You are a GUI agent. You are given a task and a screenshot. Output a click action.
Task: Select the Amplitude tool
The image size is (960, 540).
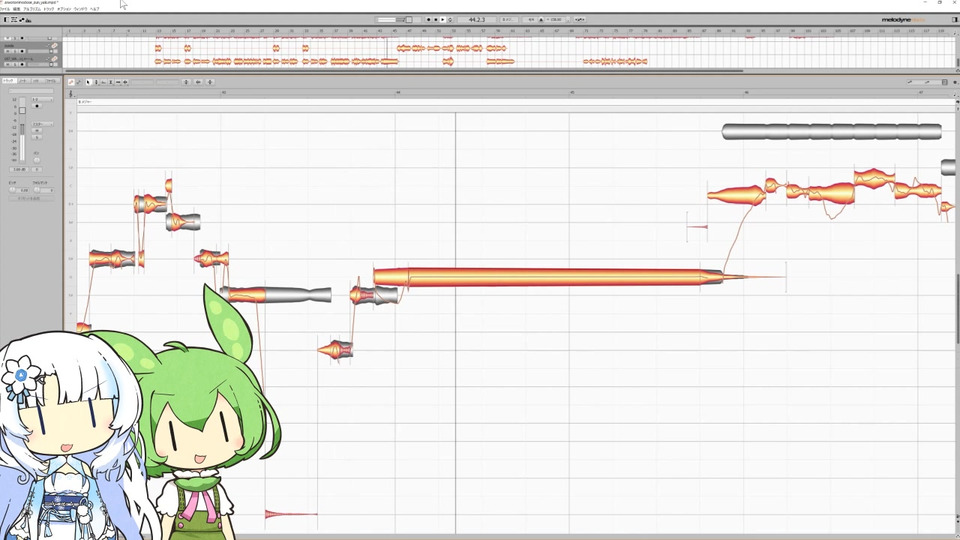[111, 82]
